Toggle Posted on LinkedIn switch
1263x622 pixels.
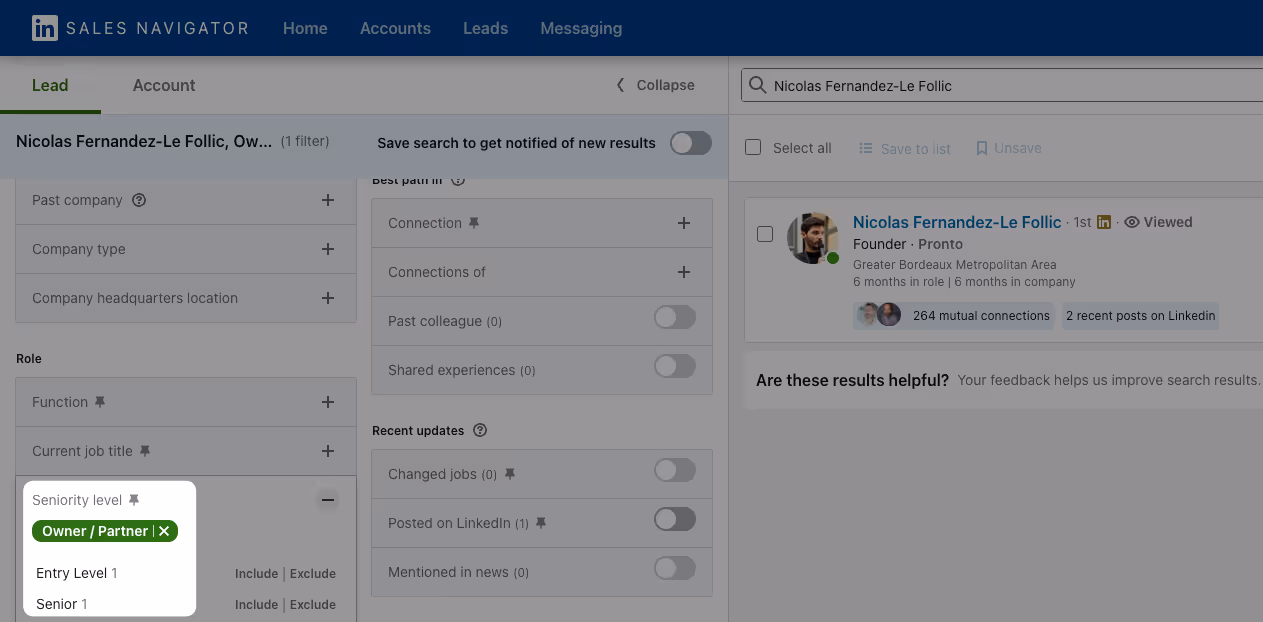tap(675, 520)
